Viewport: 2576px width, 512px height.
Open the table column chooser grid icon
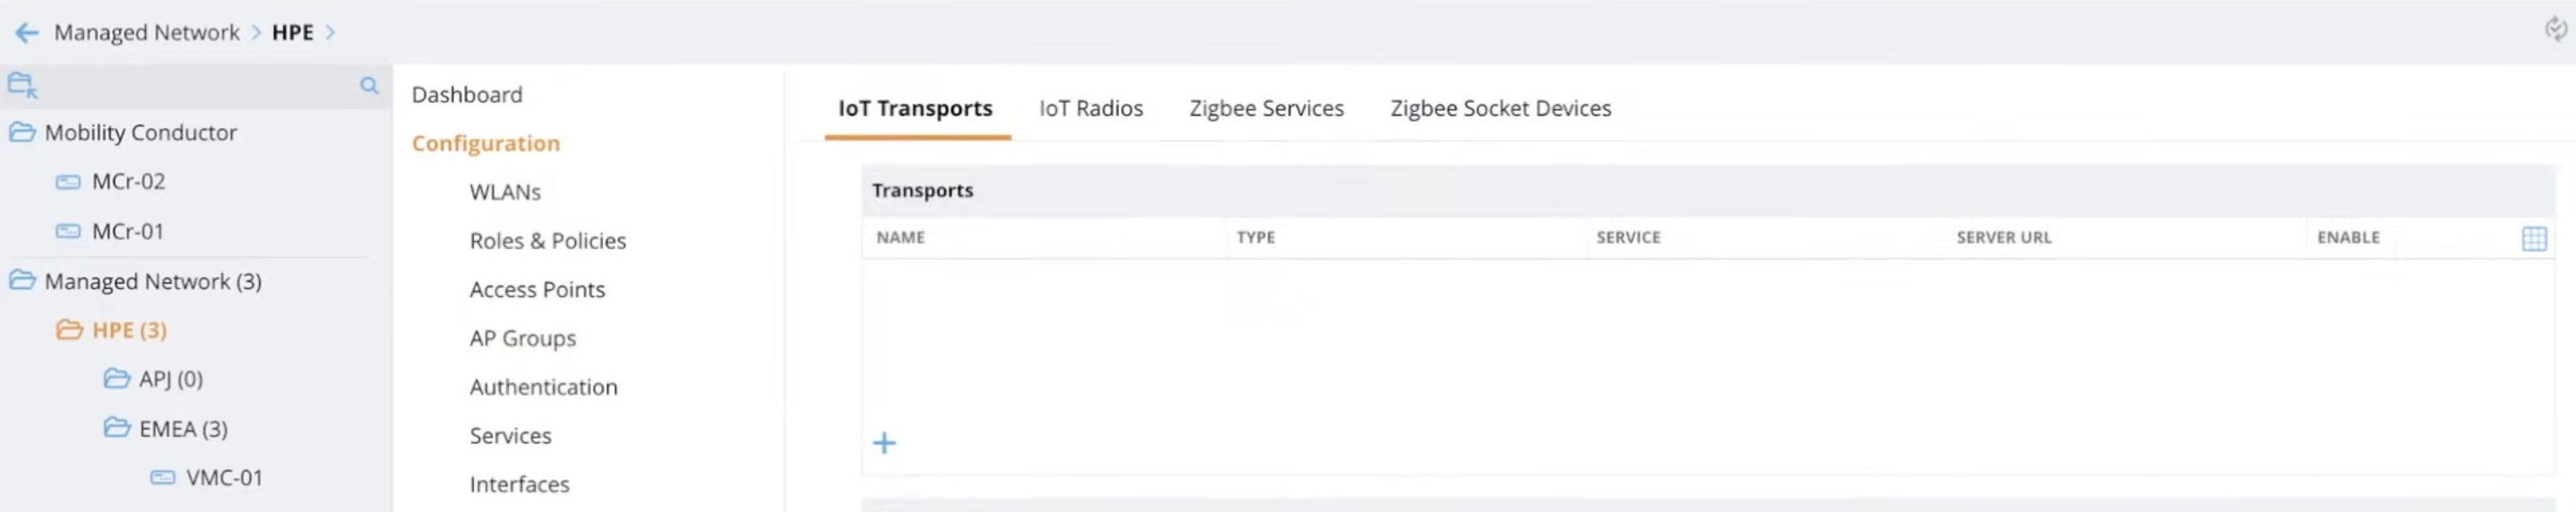tap(2534, 238)
